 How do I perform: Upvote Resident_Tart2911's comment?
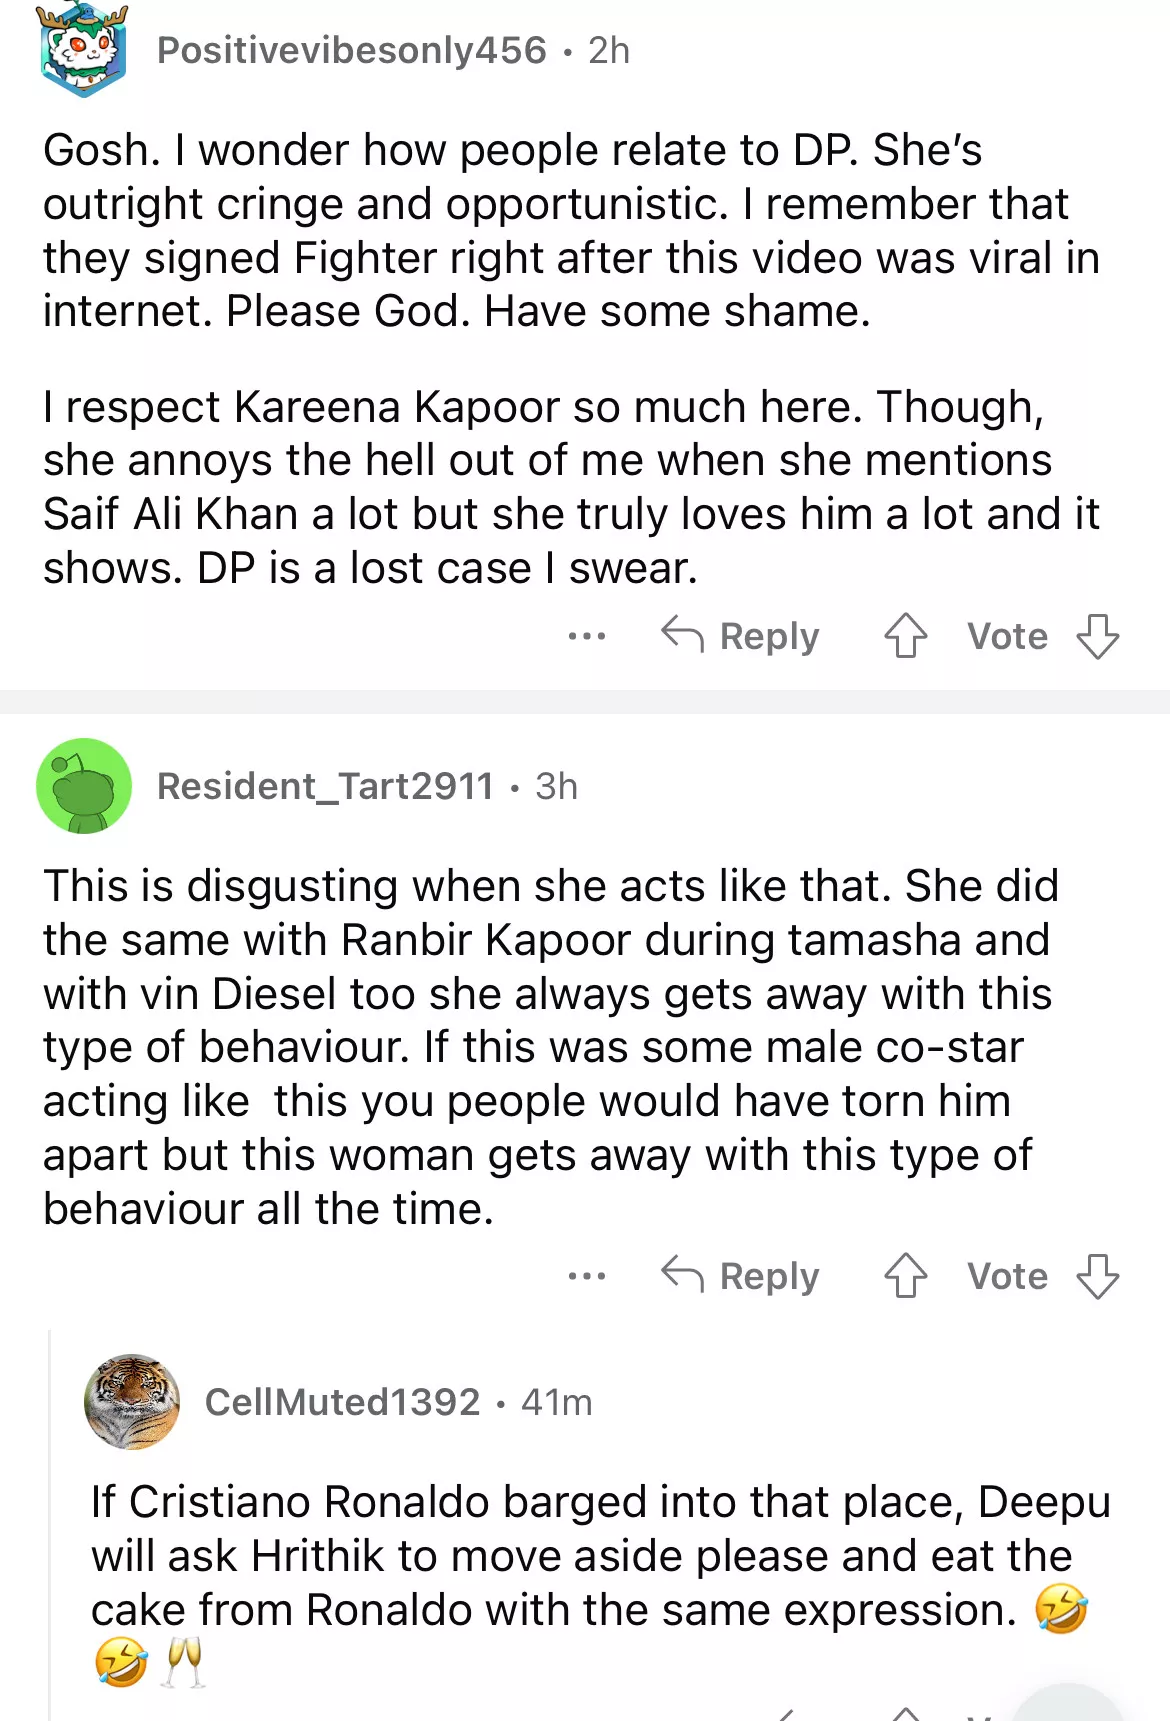906,1276
